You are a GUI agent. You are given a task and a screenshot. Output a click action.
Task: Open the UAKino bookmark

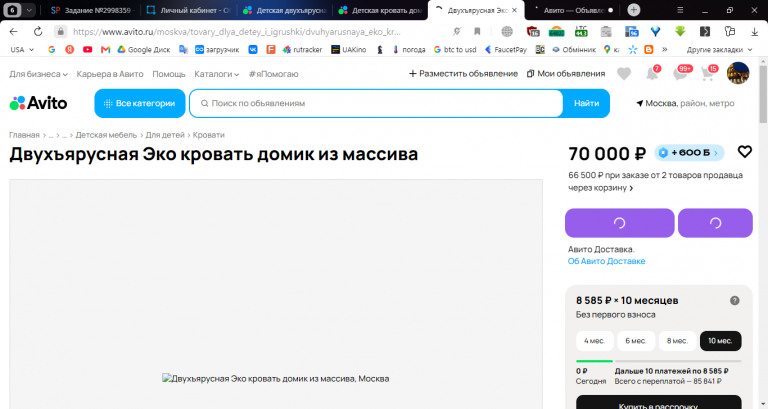[x=349, y=49]
